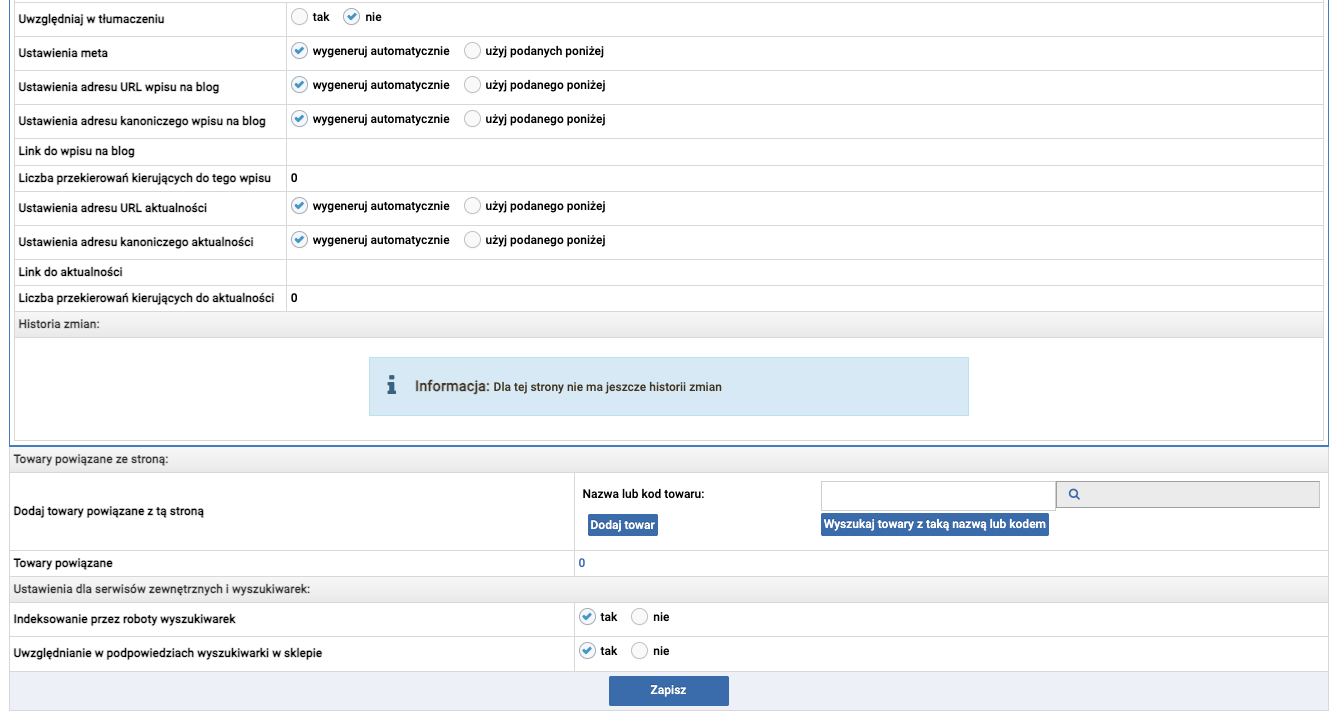The image size is (1340, 721).
Task: Select 'tak' for Uwzględniaj w tłumaczeniu
Action: pos(299,17)
